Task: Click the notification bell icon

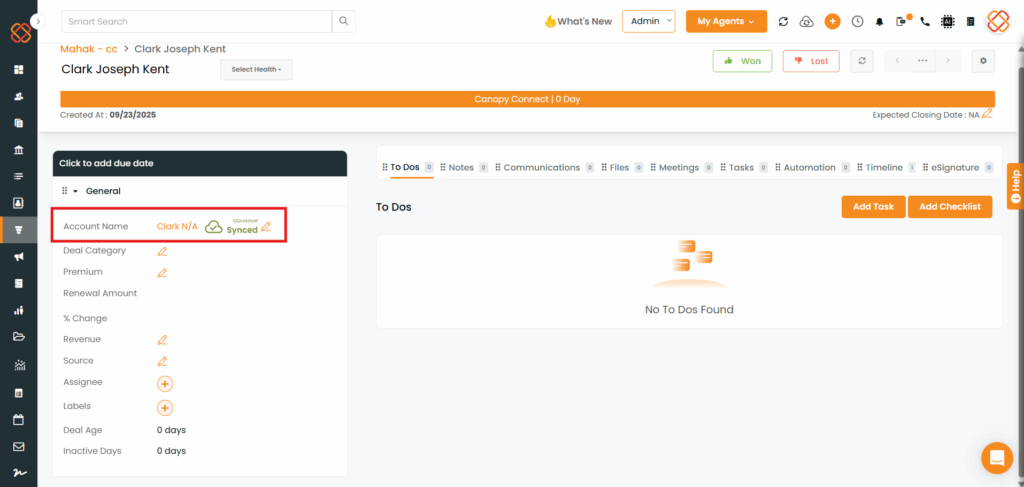Action: tap(880, 21)
